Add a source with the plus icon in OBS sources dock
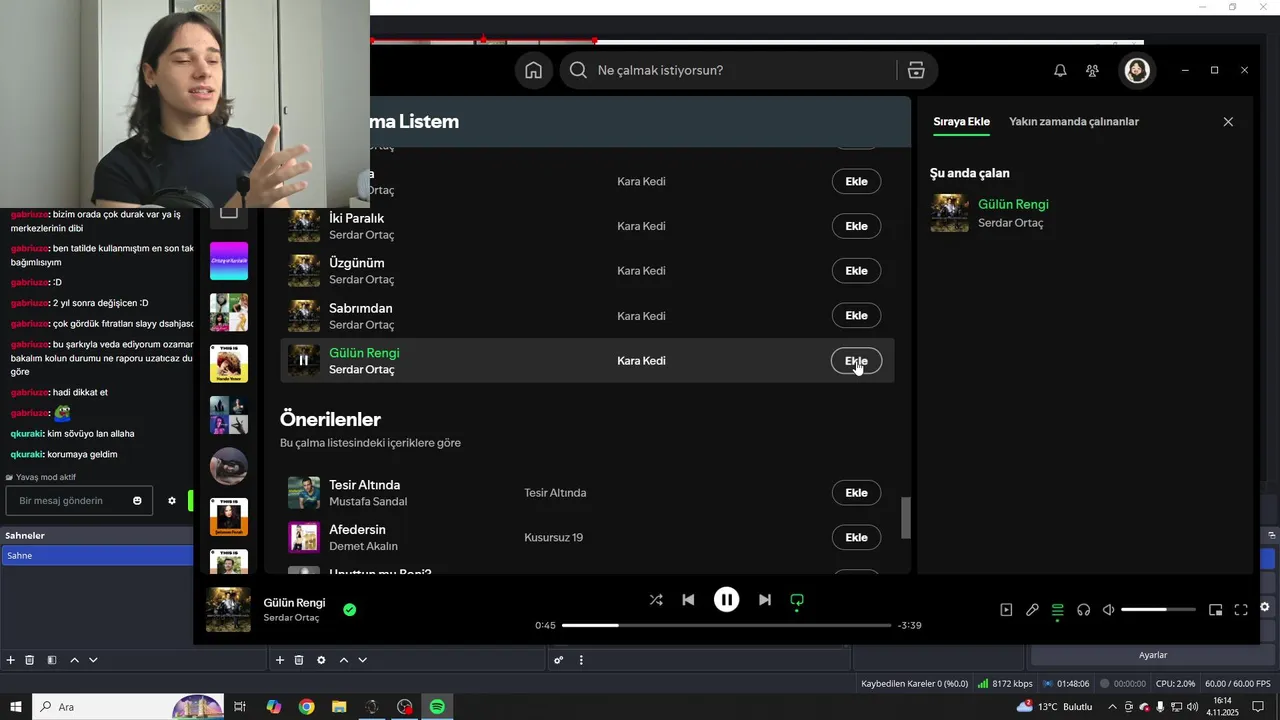Image resolution: width=1280 pixels, height=720 pixels. (x=280, y=660)
